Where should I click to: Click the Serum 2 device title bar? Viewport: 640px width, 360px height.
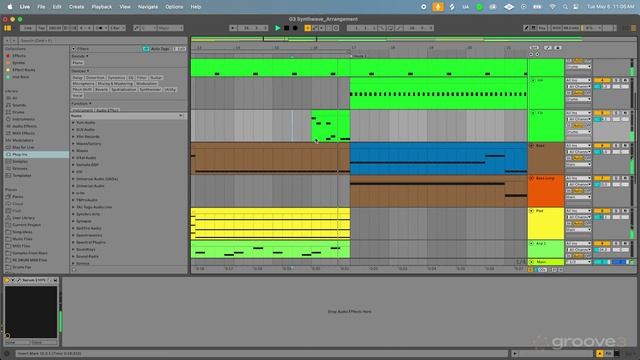tap(32, 280)
